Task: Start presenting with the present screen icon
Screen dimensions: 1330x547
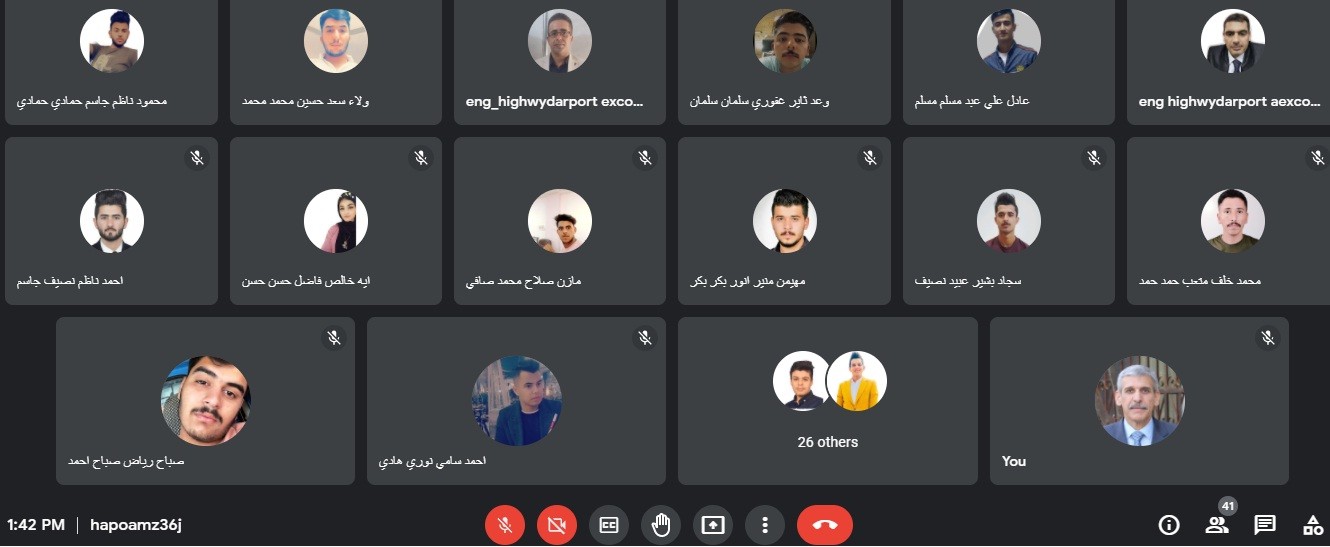Action: 713,524
